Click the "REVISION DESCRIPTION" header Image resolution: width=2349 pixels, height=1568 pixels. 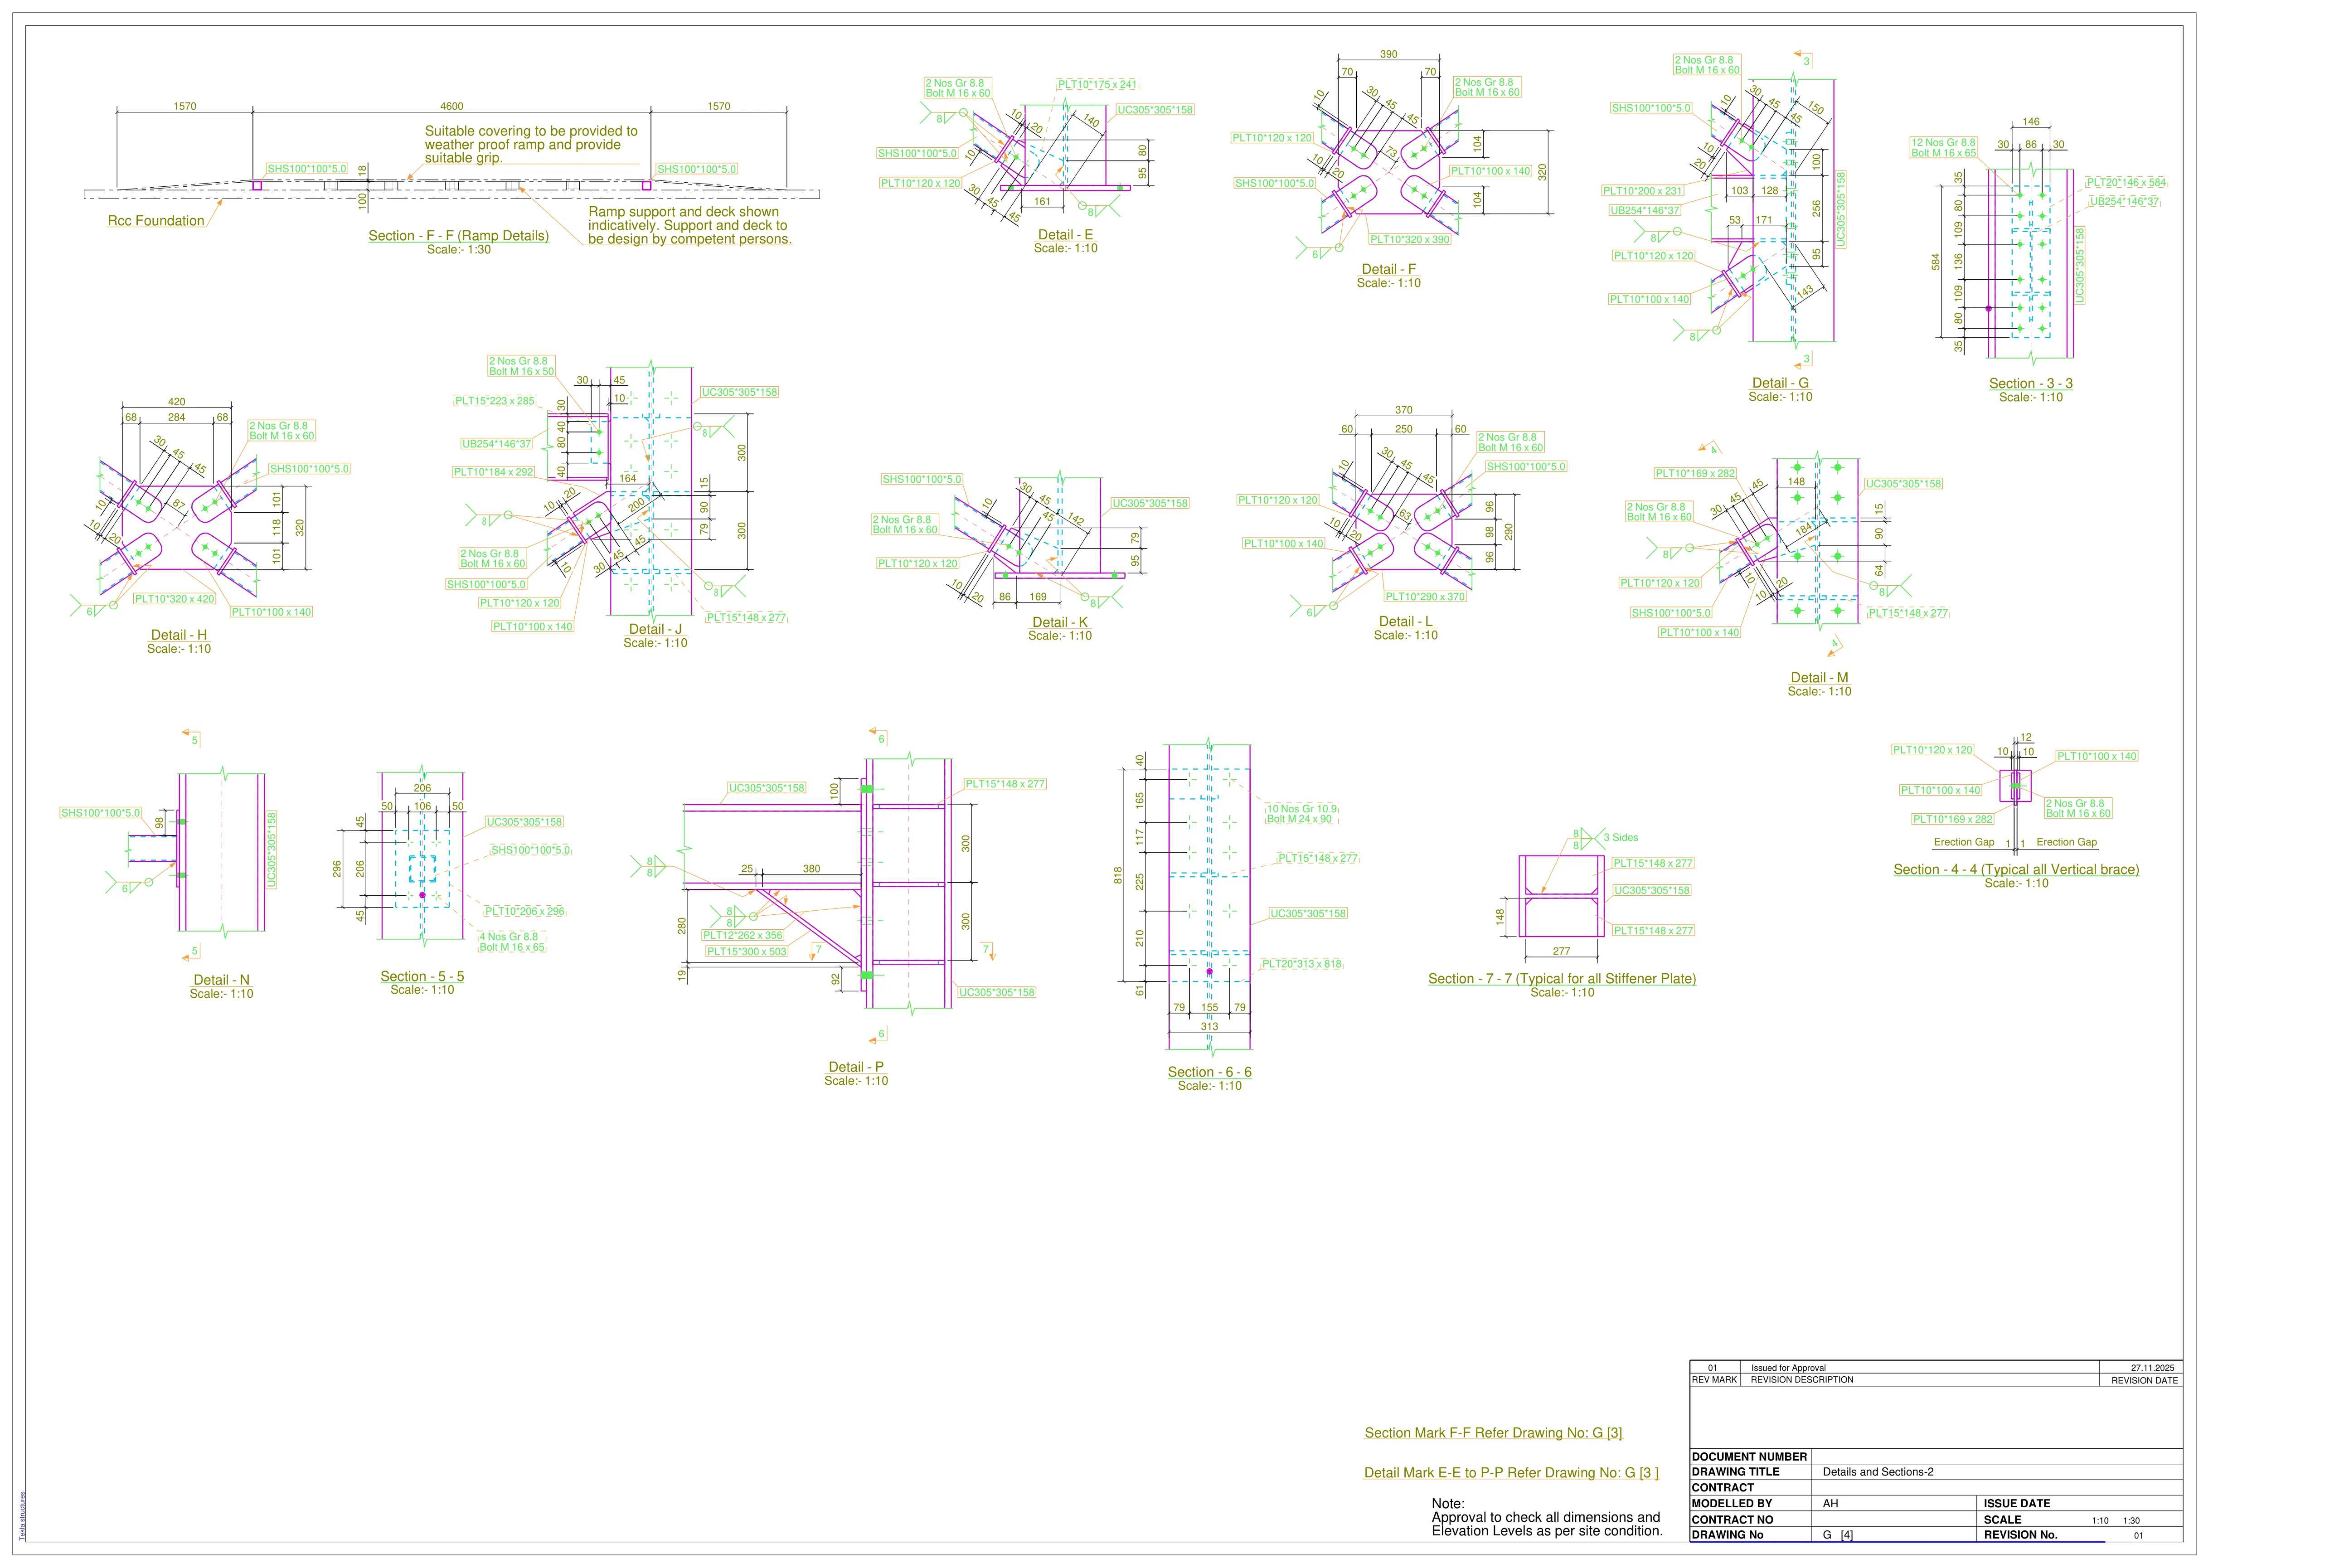[x=1802, y=1380]
